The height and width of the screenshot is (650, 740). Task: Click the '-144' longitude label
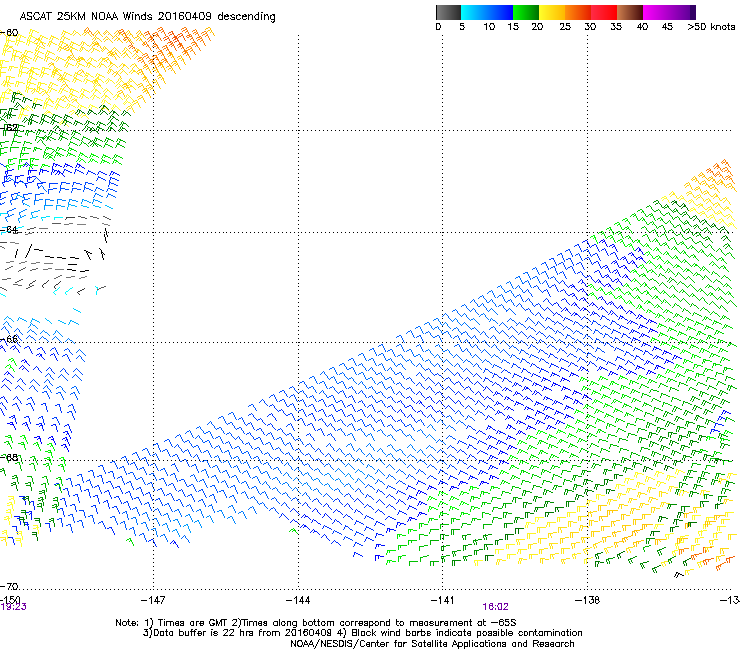pyautogui.click(x=298, y=600)
